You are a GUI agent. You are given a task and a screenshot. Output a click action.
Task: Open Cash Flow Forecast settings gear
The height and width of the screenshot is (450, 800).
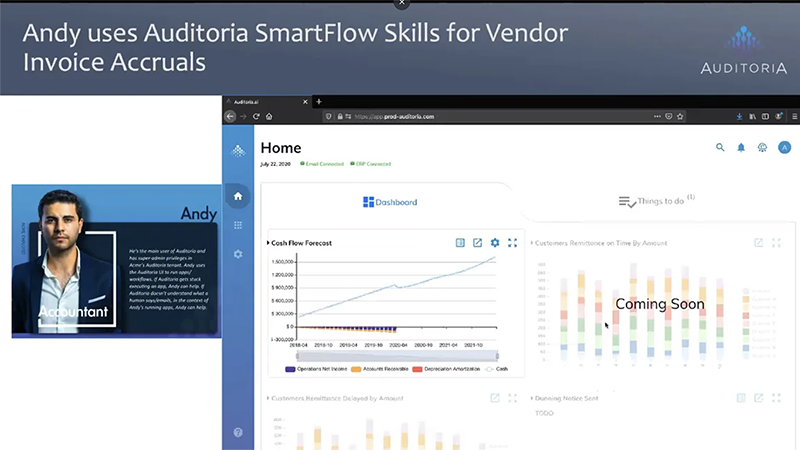(495, 243)
